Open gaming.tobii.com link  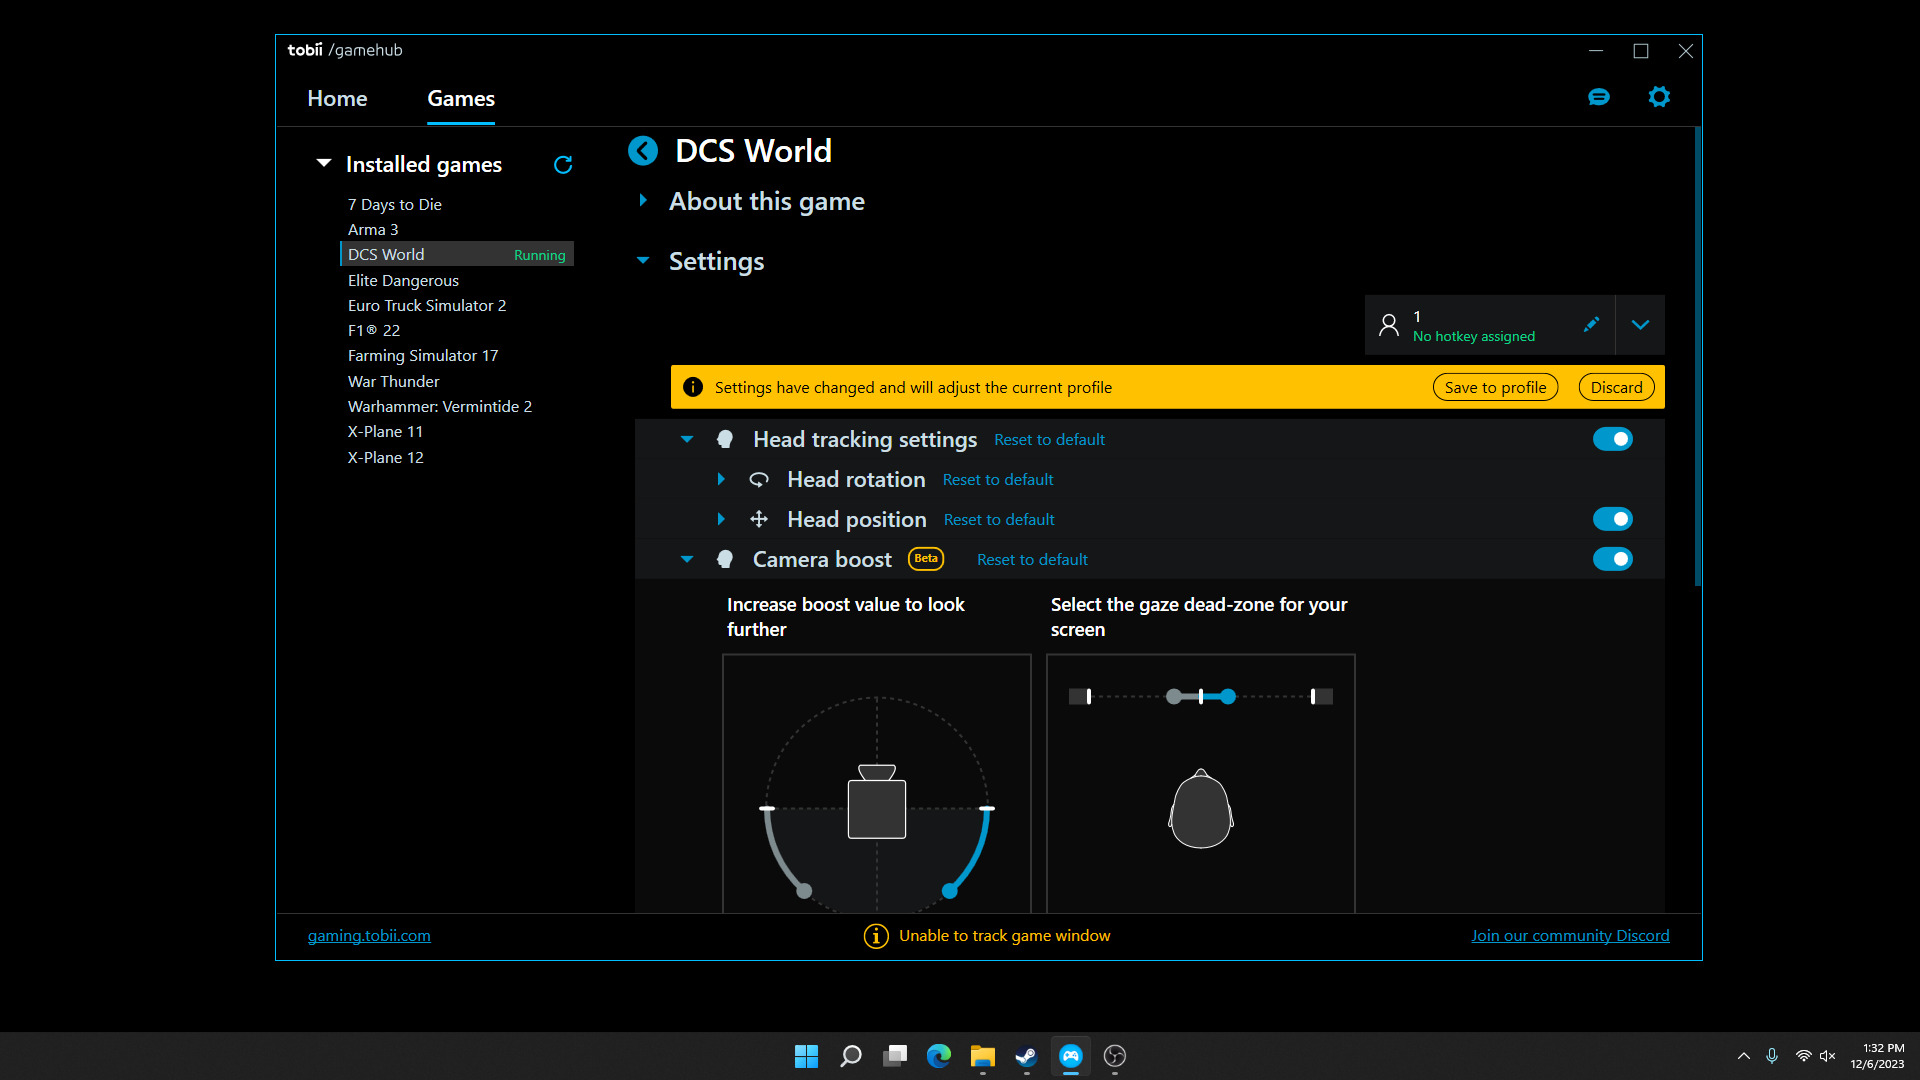tap(369, 936)
